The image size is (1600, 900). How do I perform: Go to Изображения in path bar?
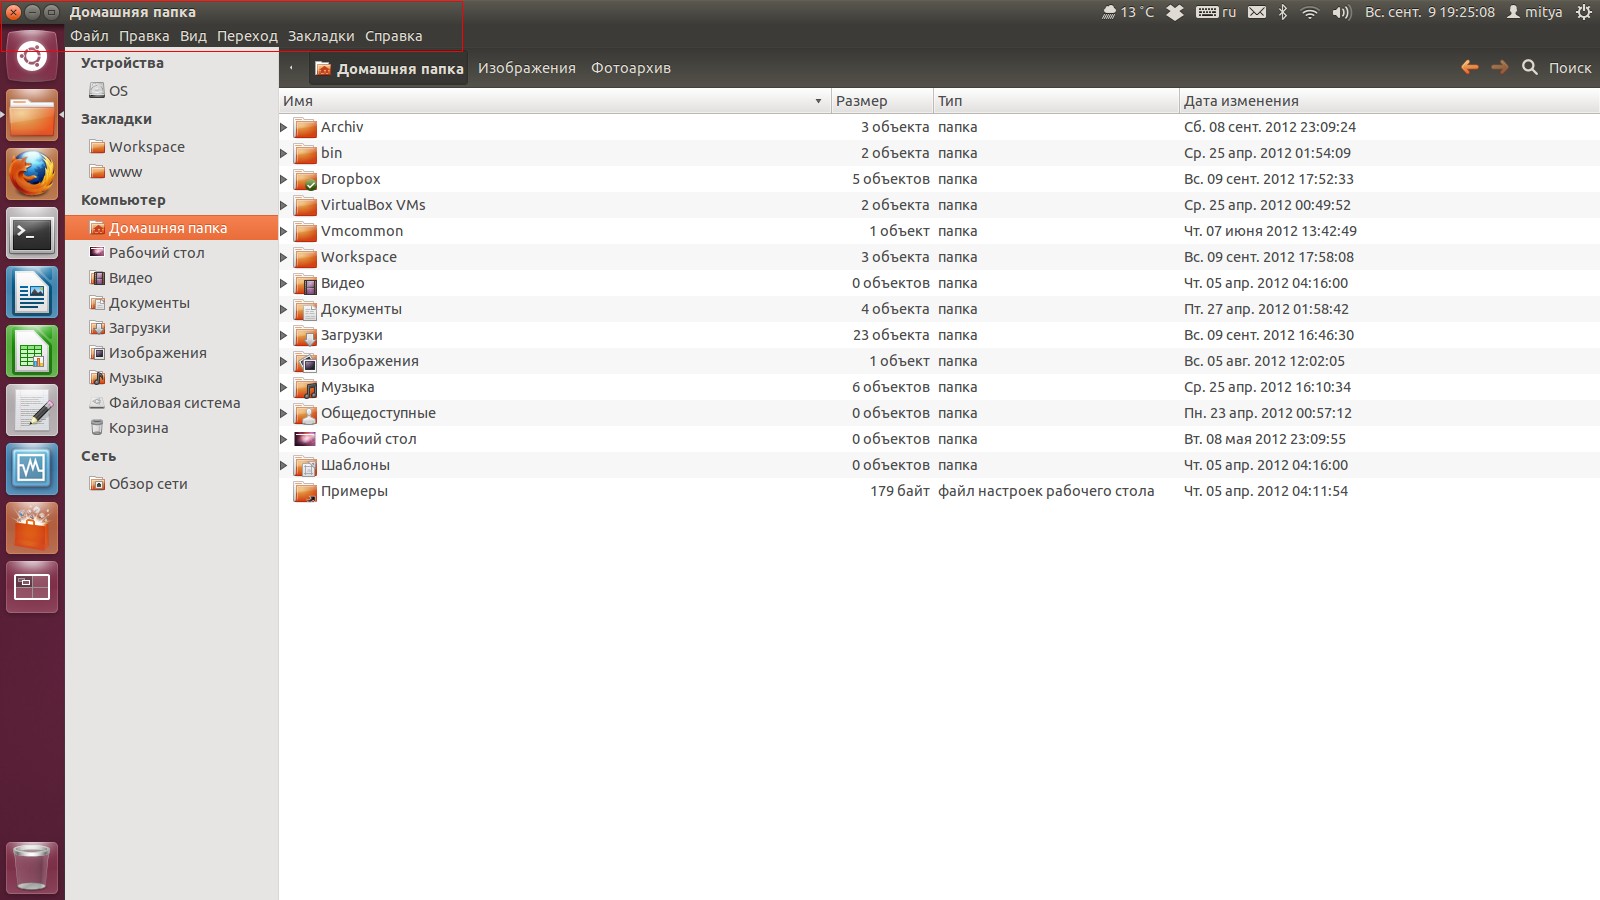coord(526,68)
